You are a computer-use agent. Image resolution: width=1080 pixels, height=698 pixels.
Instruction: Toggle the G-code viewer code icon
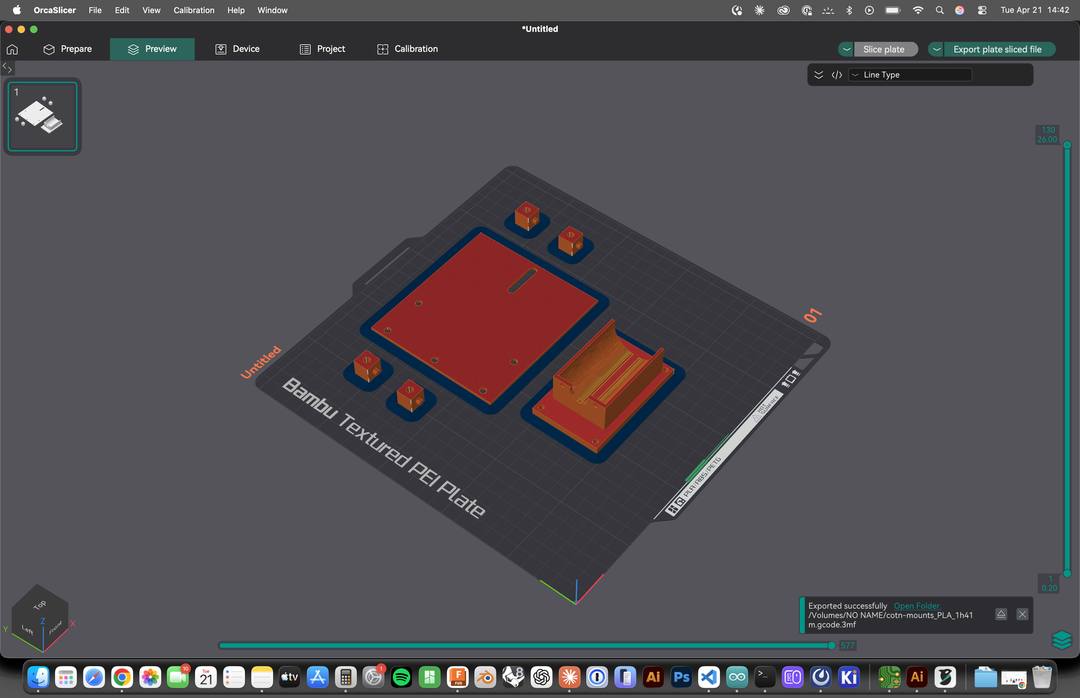pyautogui.click(x=836, y=74)
